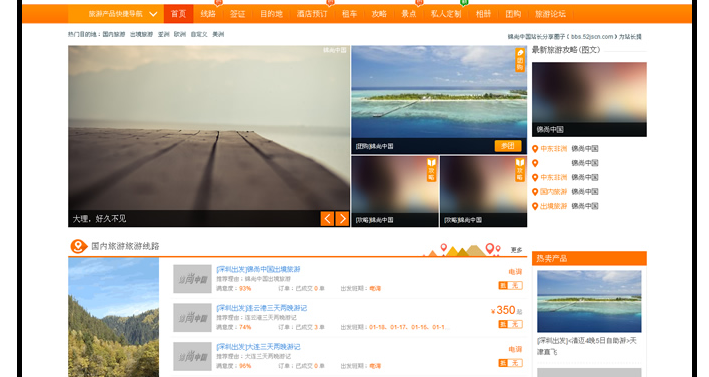Click the 参团 button on island banner
The height and width of the screenshot is (377, 709).
[508, 146]
